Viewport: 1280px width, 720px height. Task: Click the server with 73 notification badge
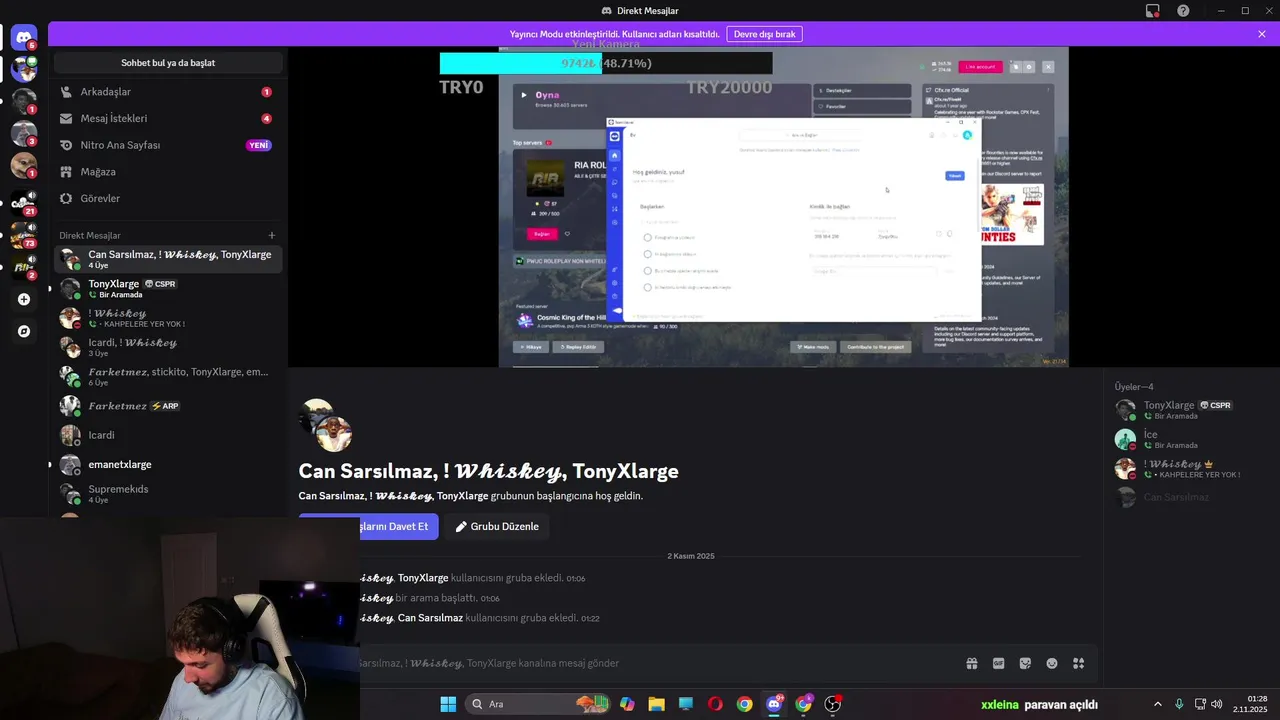[24, 235]
